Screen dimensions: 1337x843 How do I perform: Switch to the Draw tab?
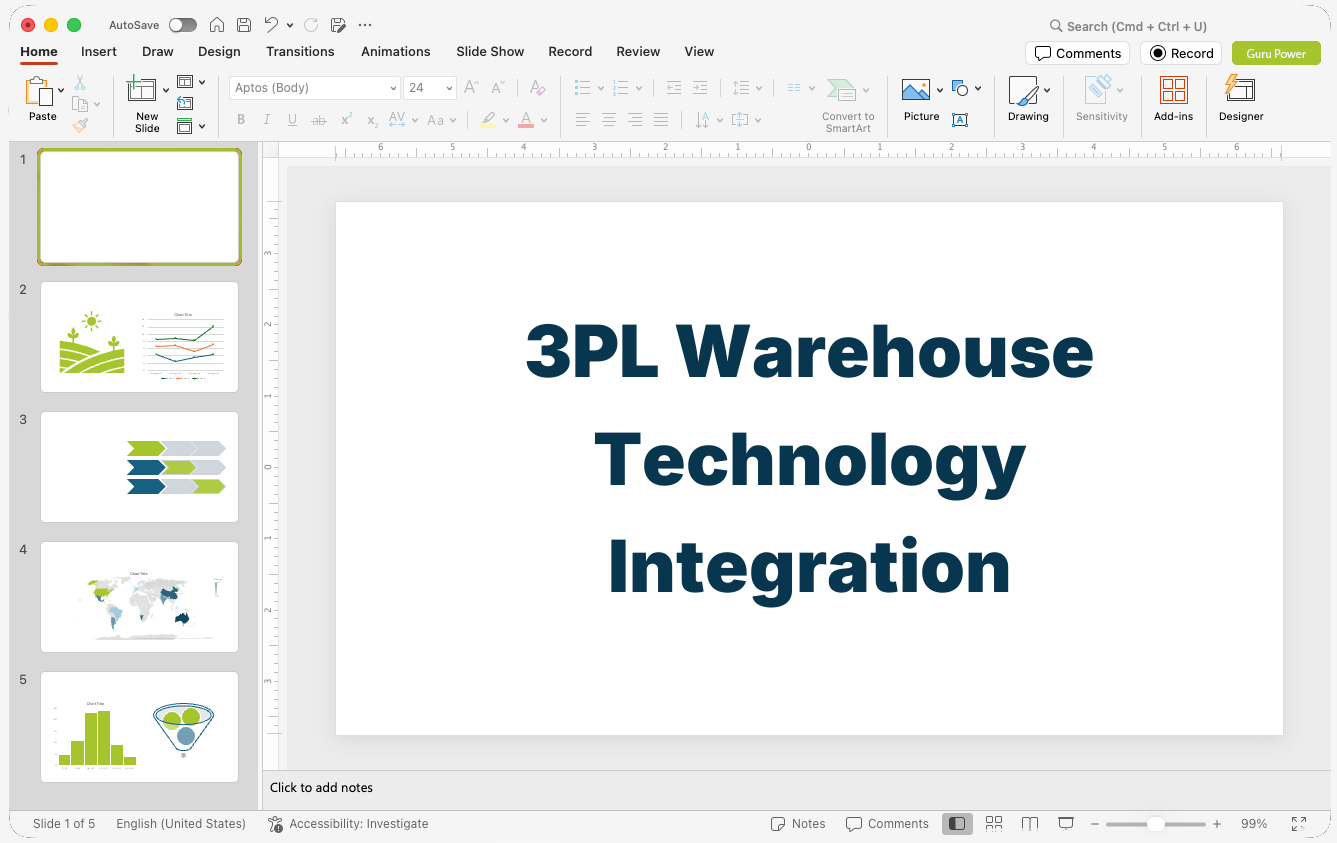158,51
